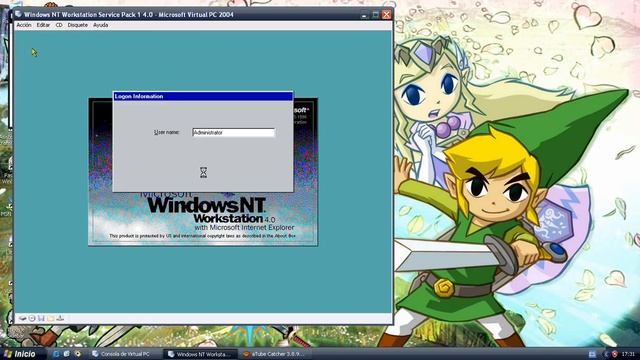Viewport: 640px width, 360px height.
Task: Click the floppy disk status icon
Action: [41, 318]
